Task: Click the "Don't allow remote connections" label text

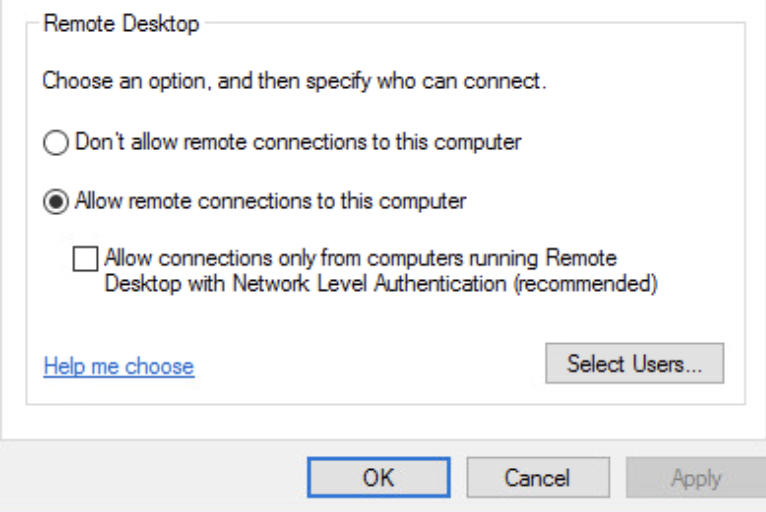Action: pyautogui.click(x=298, y=143)
